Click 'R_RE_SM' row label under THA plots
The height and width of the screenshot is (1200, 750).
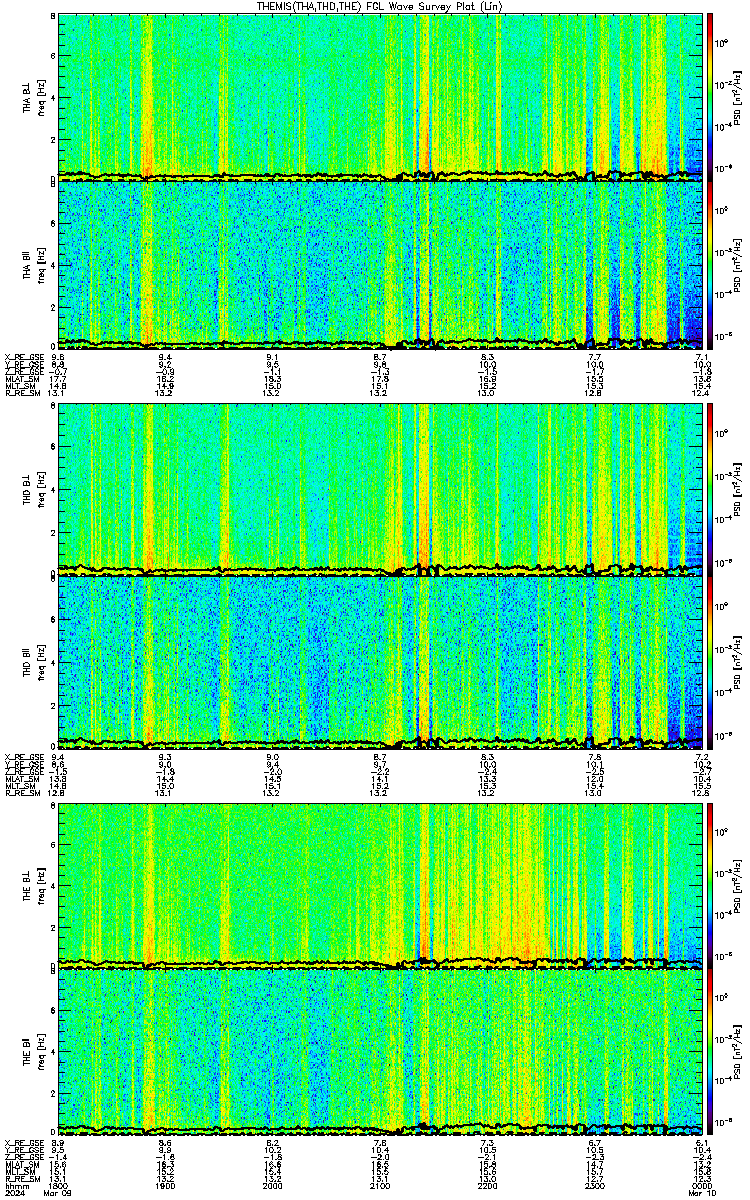click(x=24, y=392)
